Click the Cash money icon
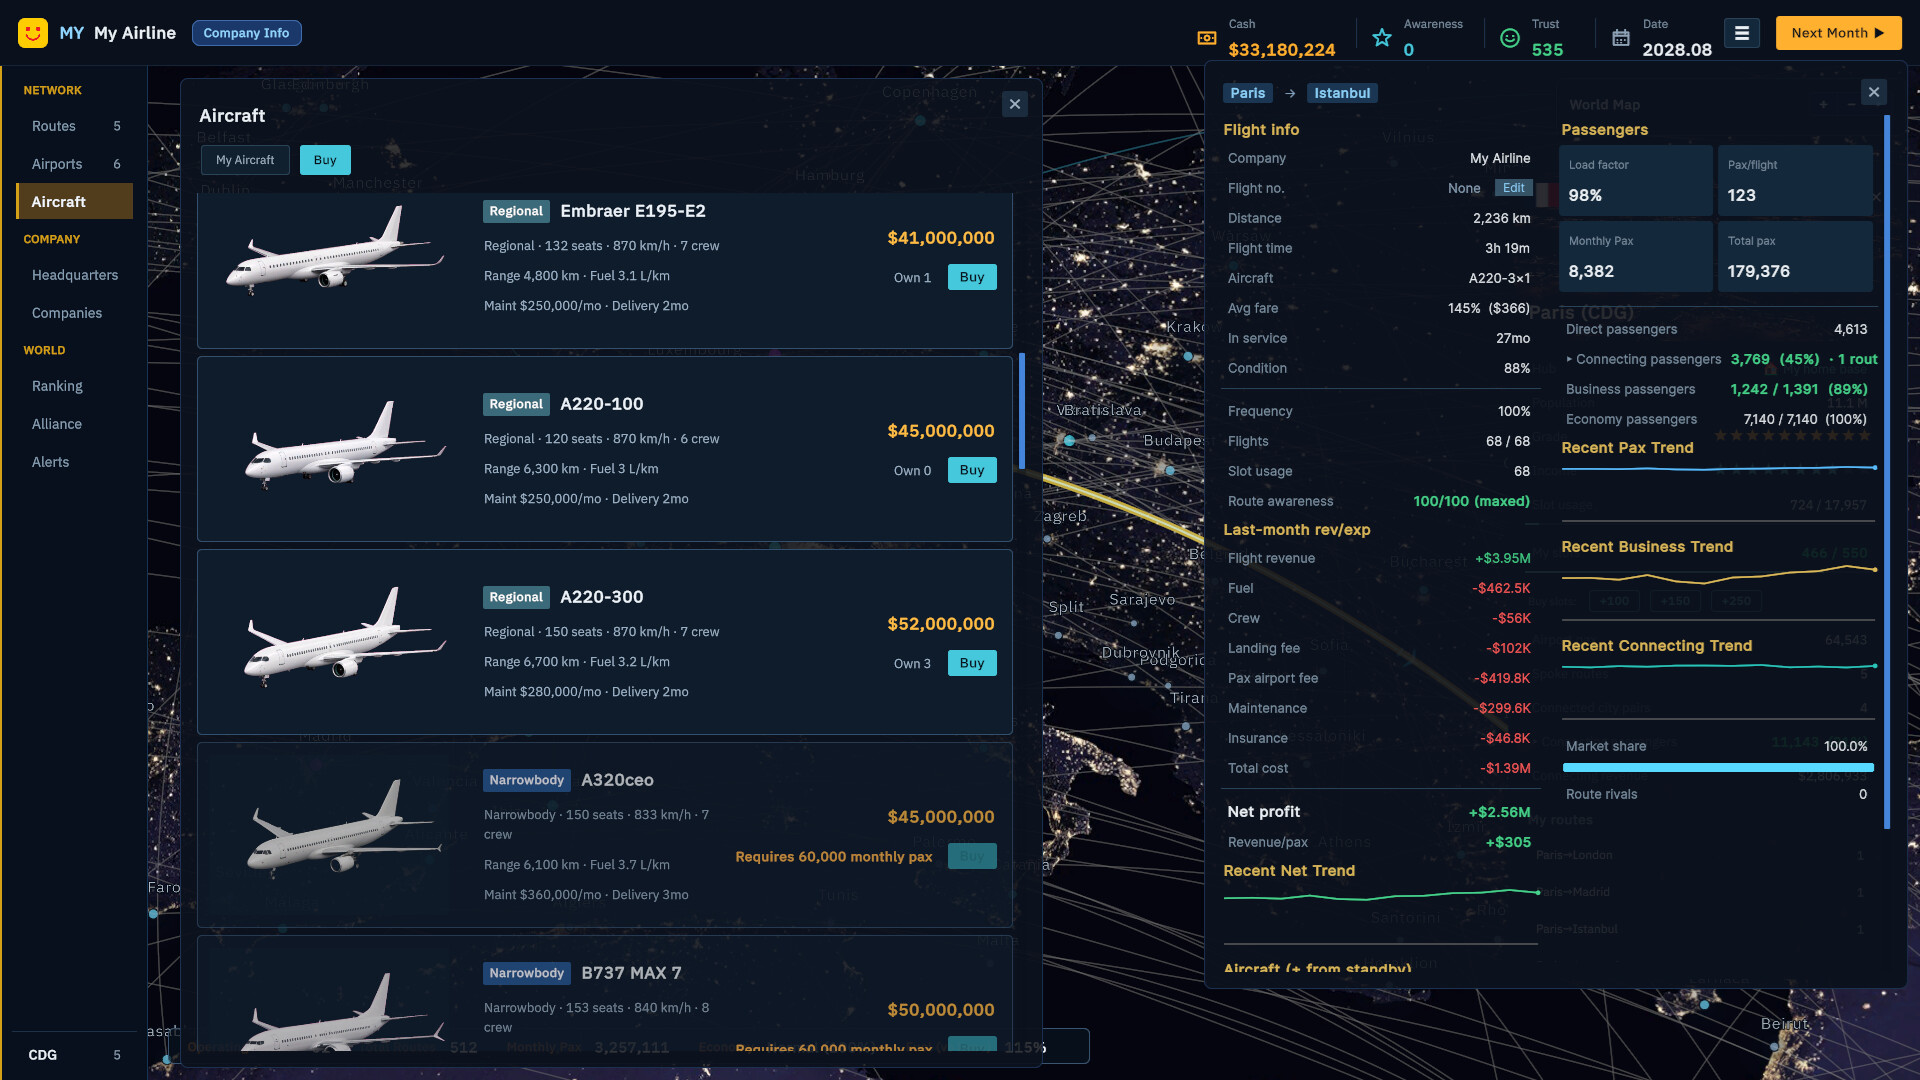Screen dimensions: 1920x1080 pyautogui.click(x=1207, y=38)
